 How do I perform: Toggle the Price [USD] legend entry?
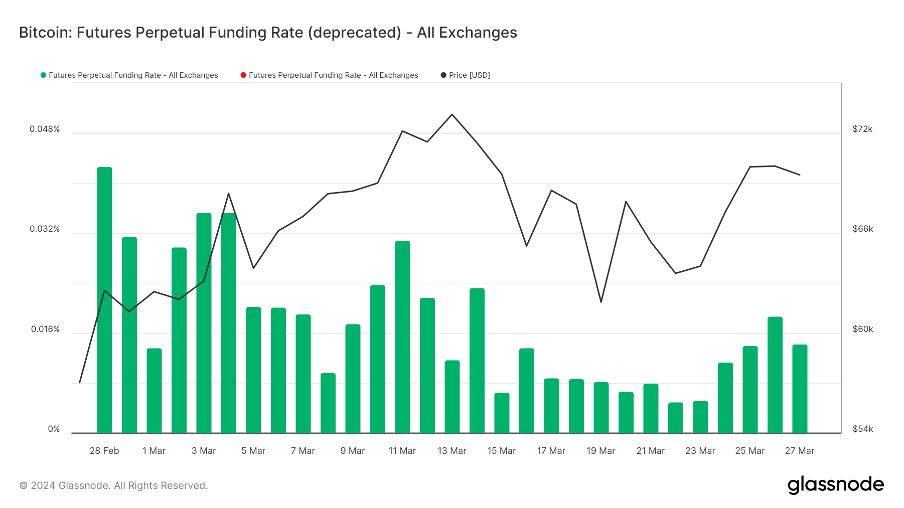470,75
